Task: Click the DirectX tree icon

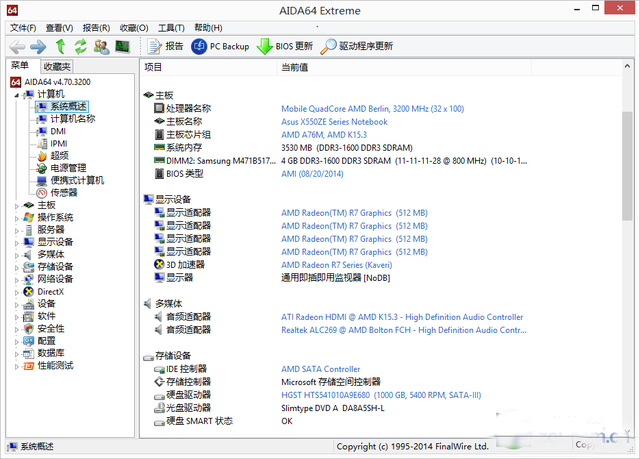Action: (x=29, y=292)
